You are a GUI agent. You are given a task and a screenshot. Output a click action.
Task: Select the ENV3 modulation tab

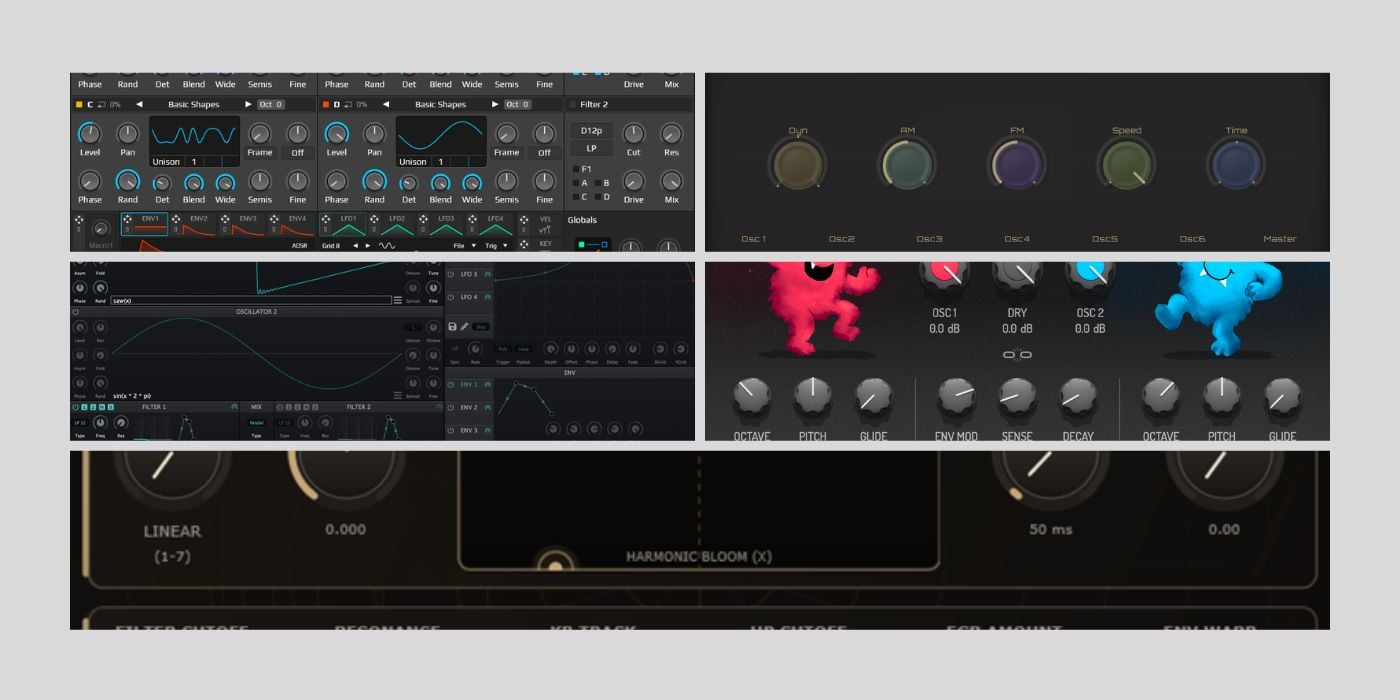click(241, 224)
